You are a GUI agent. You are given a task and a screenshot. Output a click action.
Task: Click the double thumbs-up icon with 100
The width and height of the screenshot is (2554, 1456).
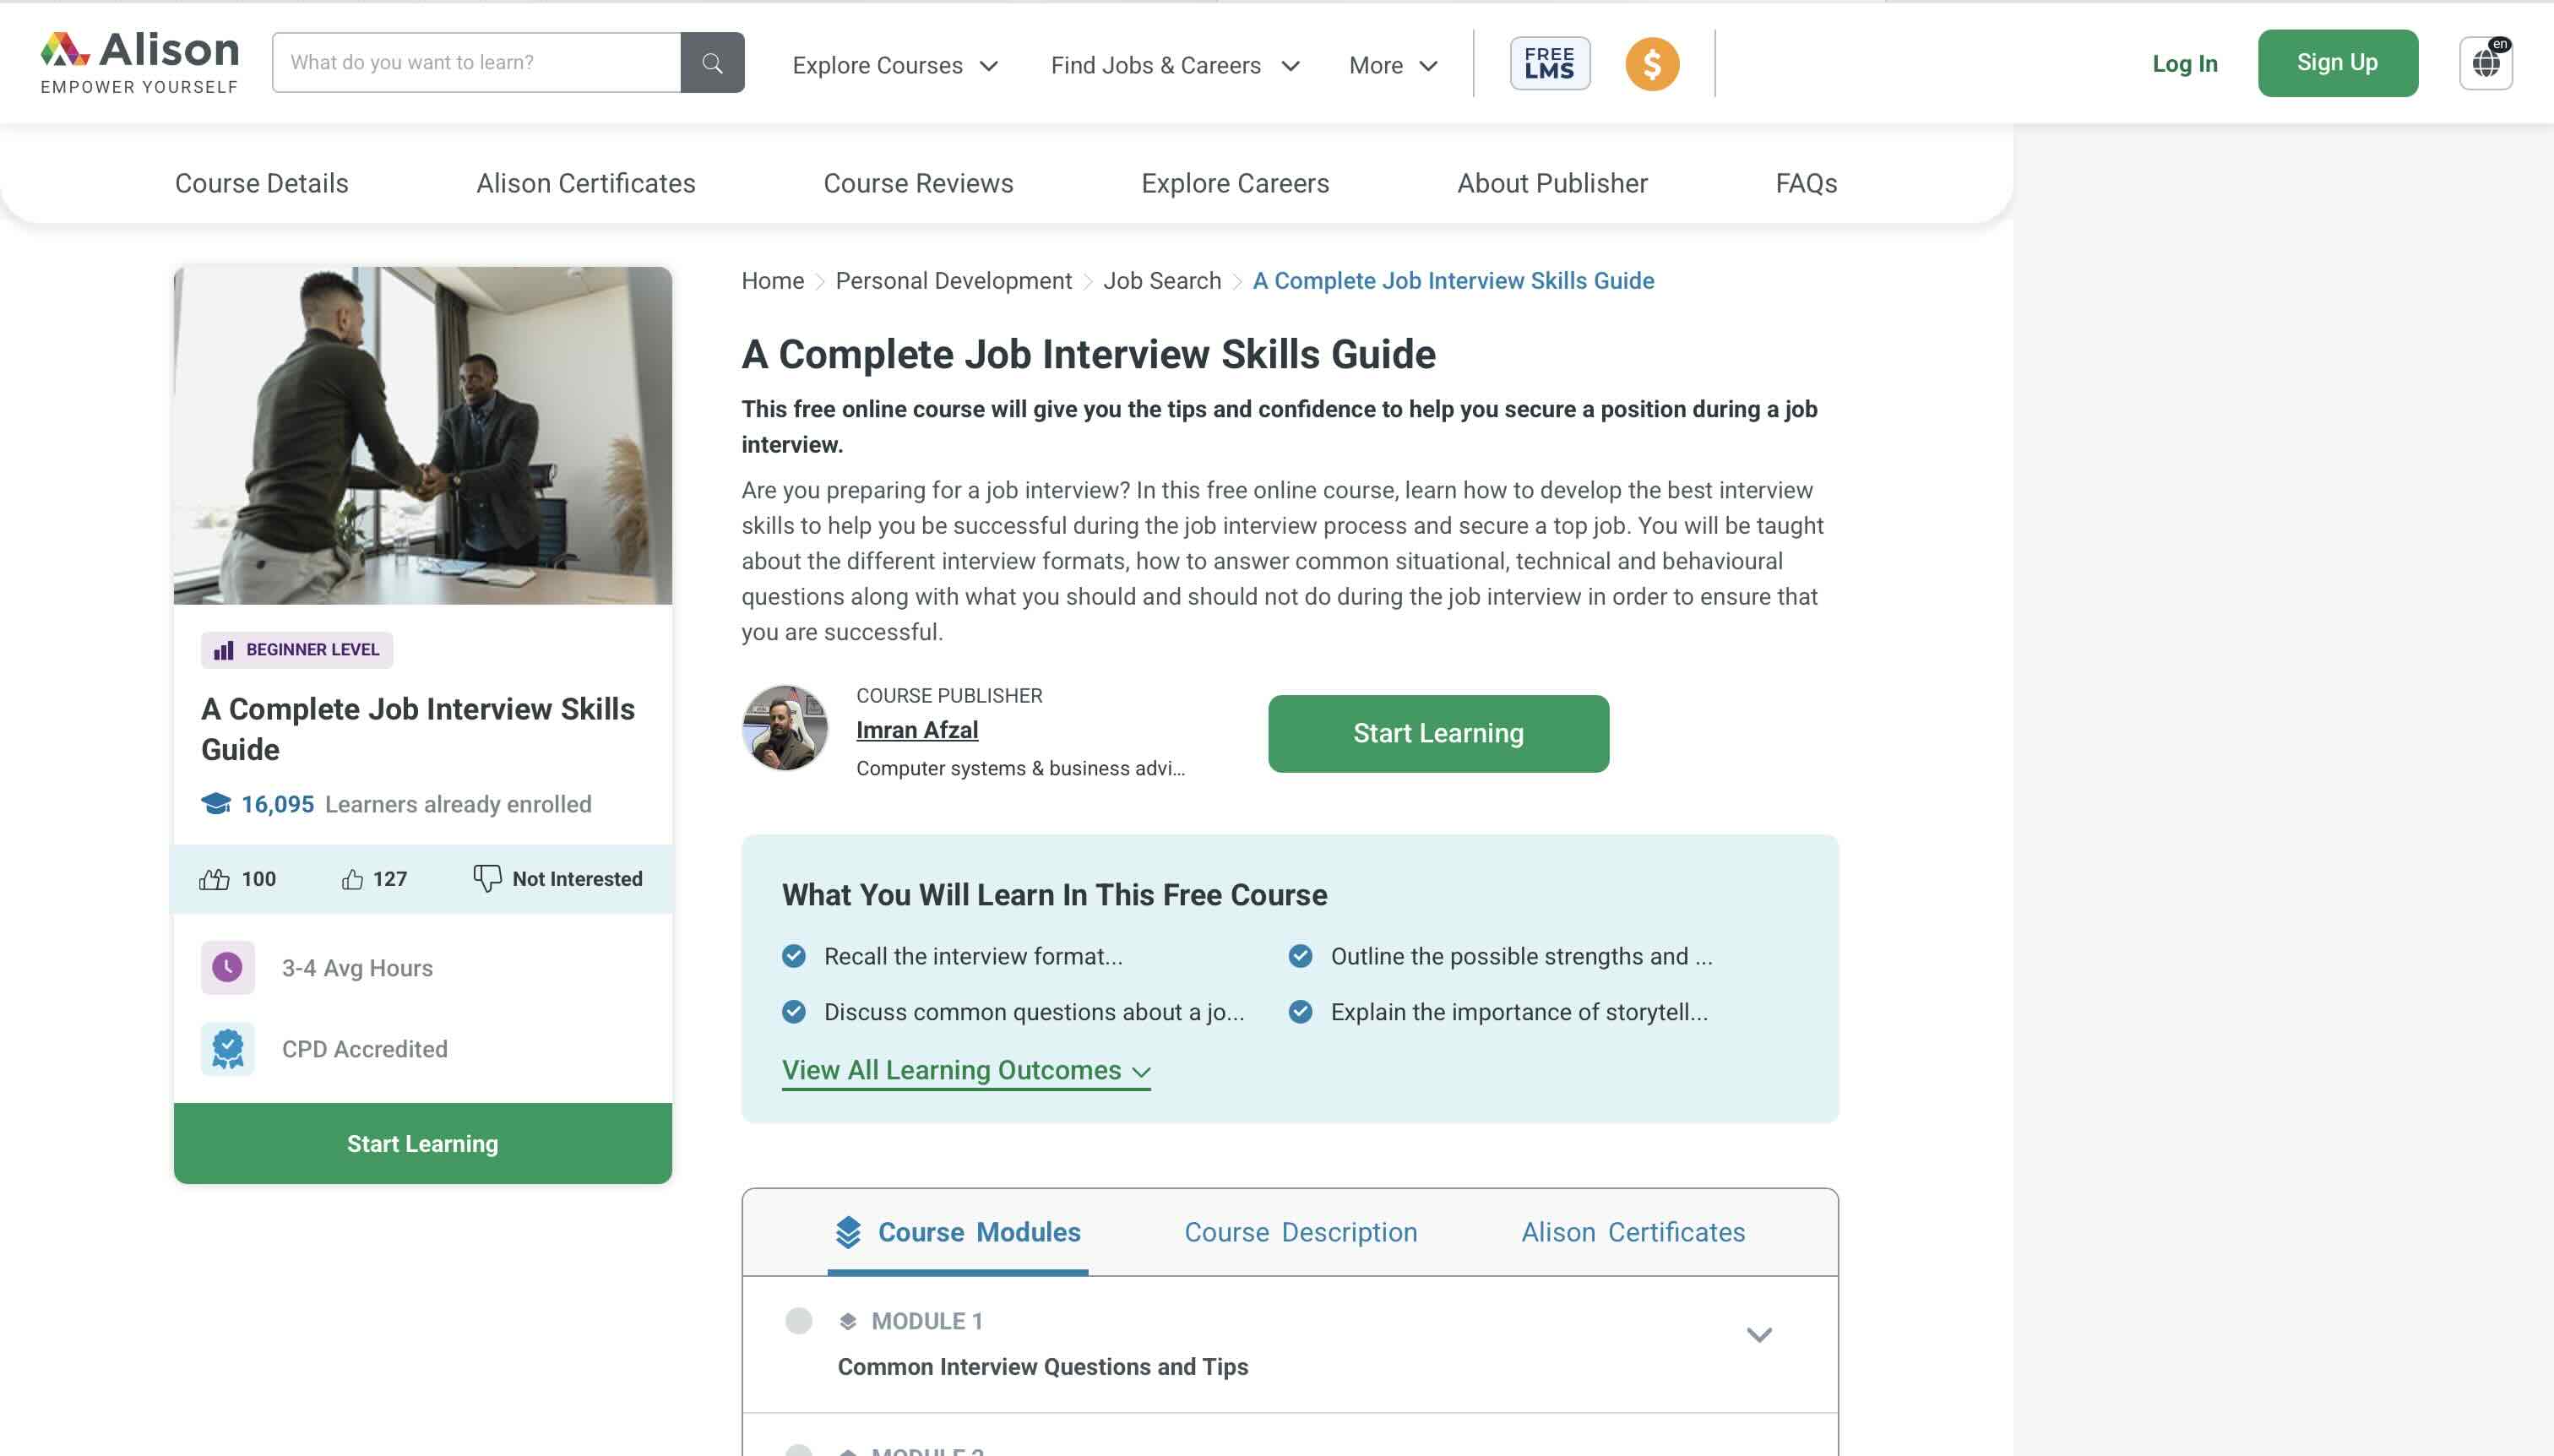click(214, 879)
